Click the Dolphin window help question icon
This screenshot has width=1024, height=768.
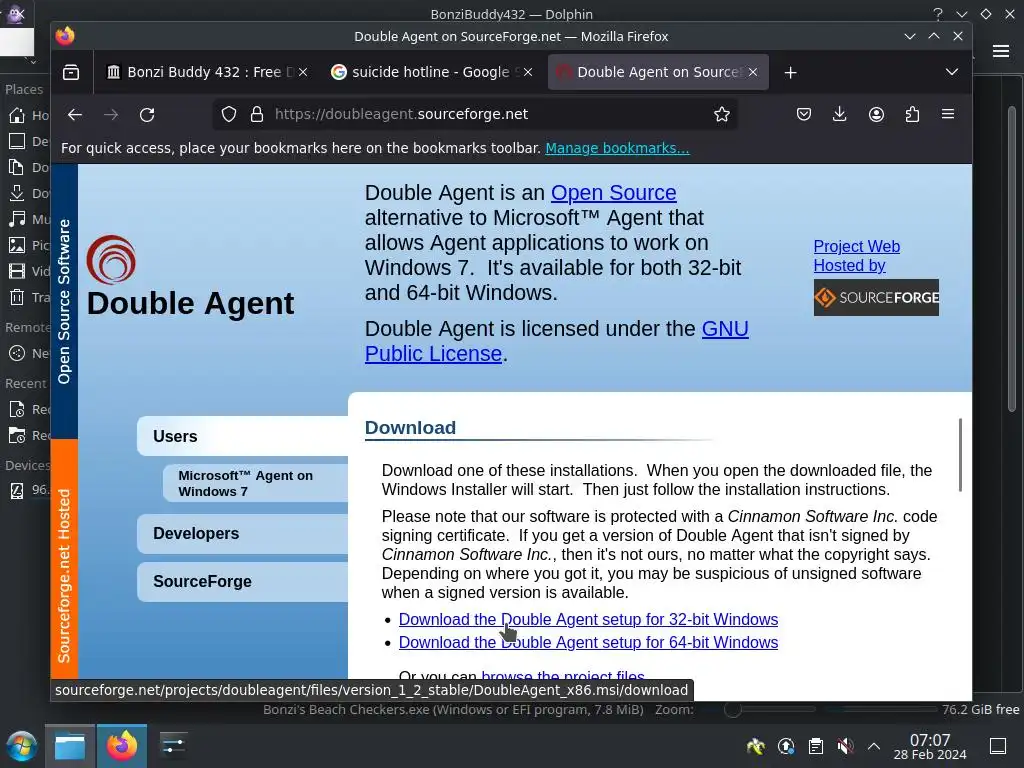(938, 14)
